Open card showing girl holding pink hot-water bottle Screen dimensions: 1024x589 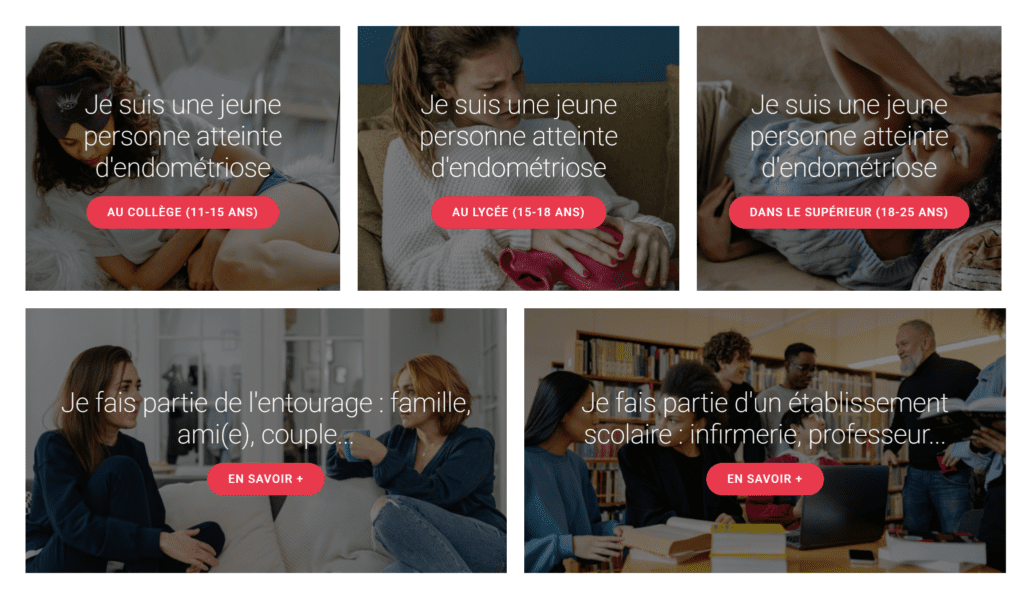[519, 158]
